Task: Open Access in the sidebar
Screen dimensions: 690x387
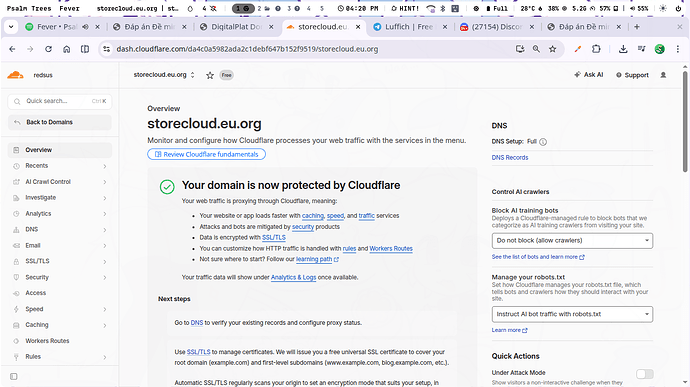Action: [60, 293]
